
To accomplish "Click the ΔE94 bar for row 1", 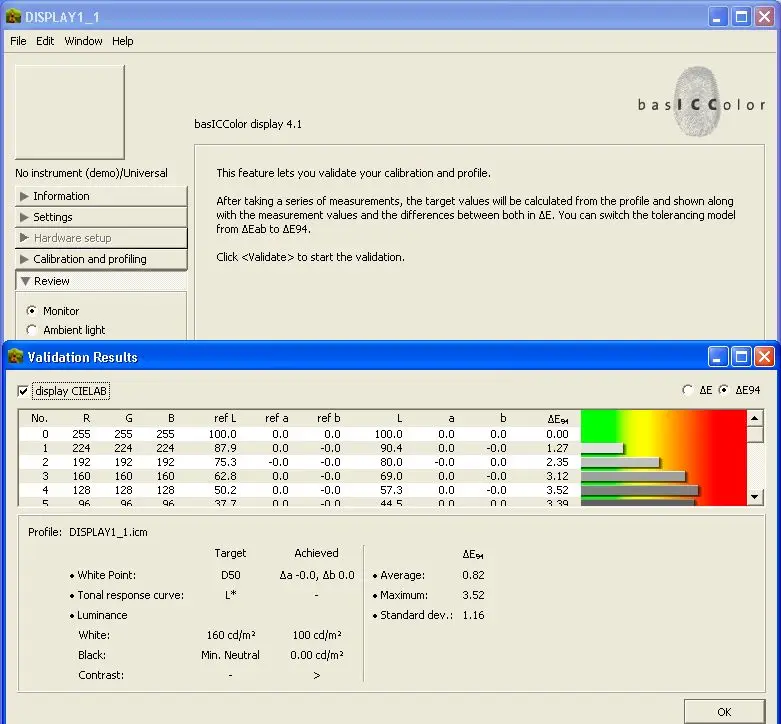I will tap(602, 448).
